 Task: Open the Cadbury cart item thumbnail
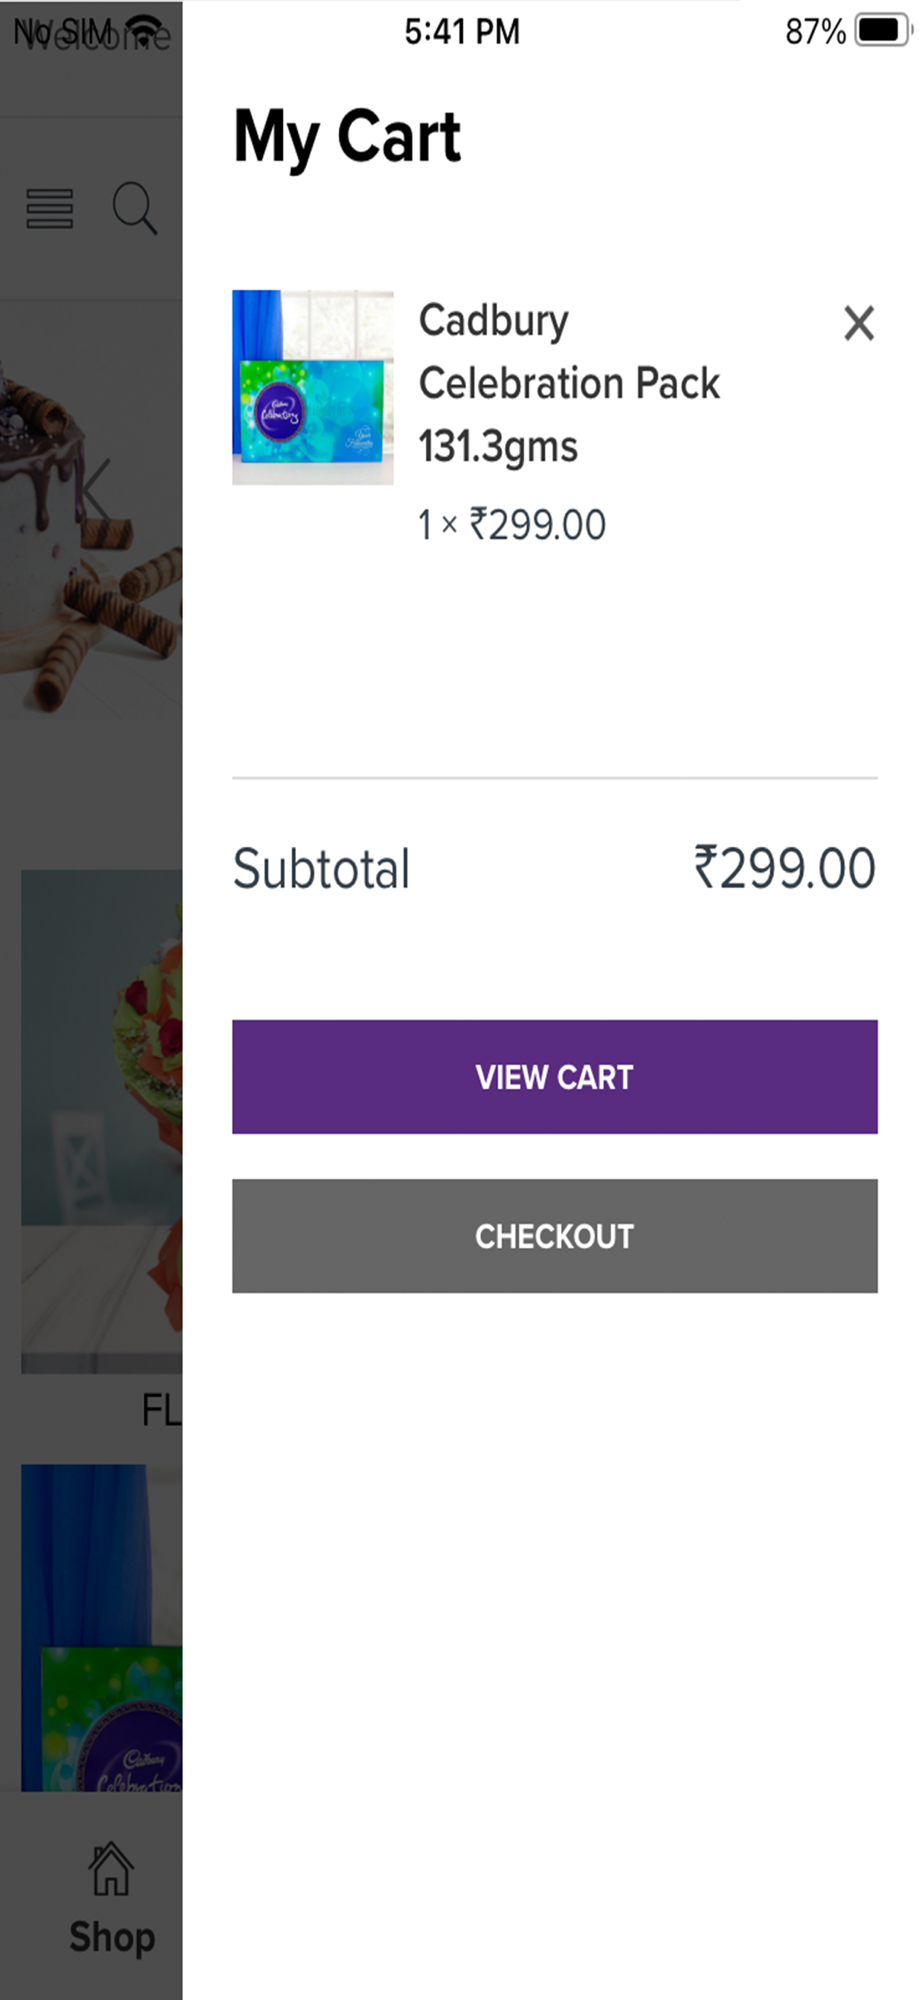pyautogui.click(x=312, y=387)
